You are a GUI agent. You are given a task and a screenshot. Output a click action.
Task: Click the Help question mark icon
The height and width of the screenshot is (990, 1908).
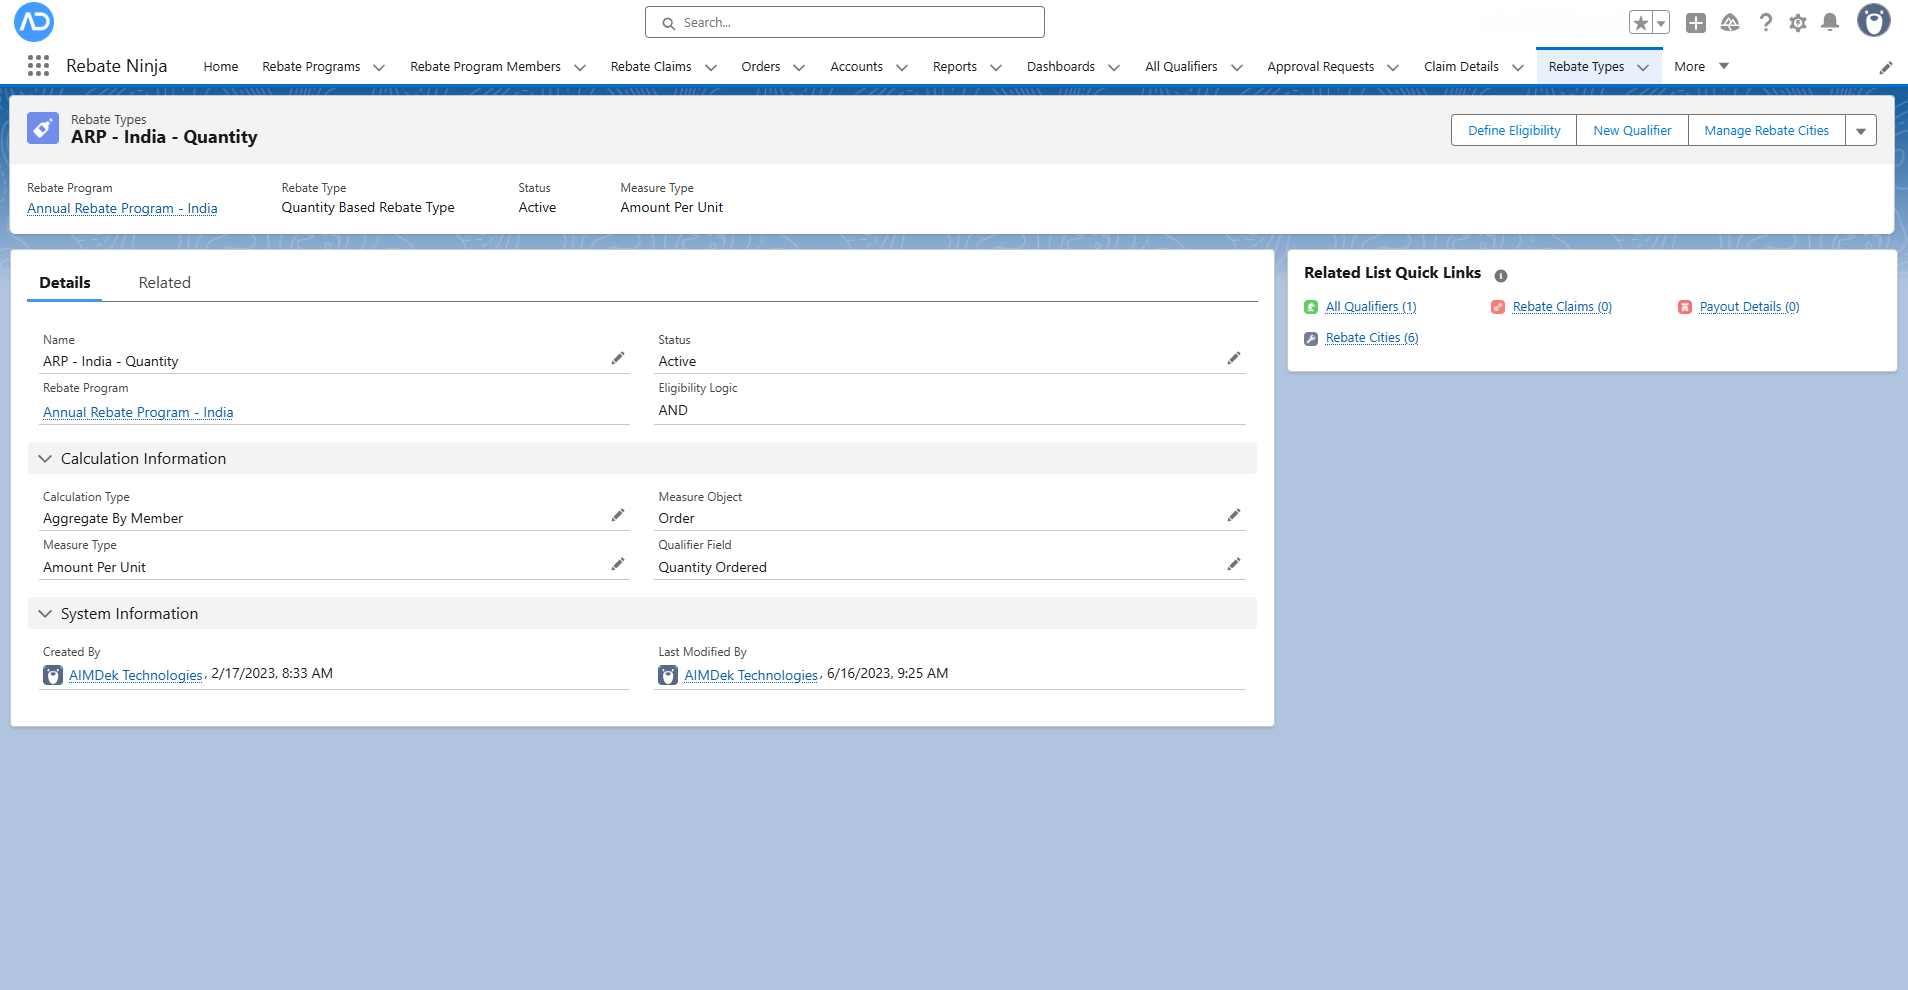(1766, 23)
